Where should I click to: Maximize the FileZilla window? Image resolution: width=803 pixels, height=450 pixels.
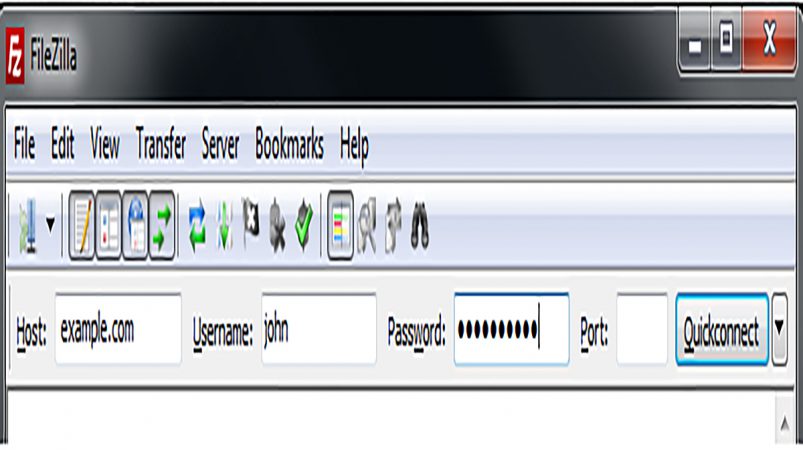click(726, 42)
